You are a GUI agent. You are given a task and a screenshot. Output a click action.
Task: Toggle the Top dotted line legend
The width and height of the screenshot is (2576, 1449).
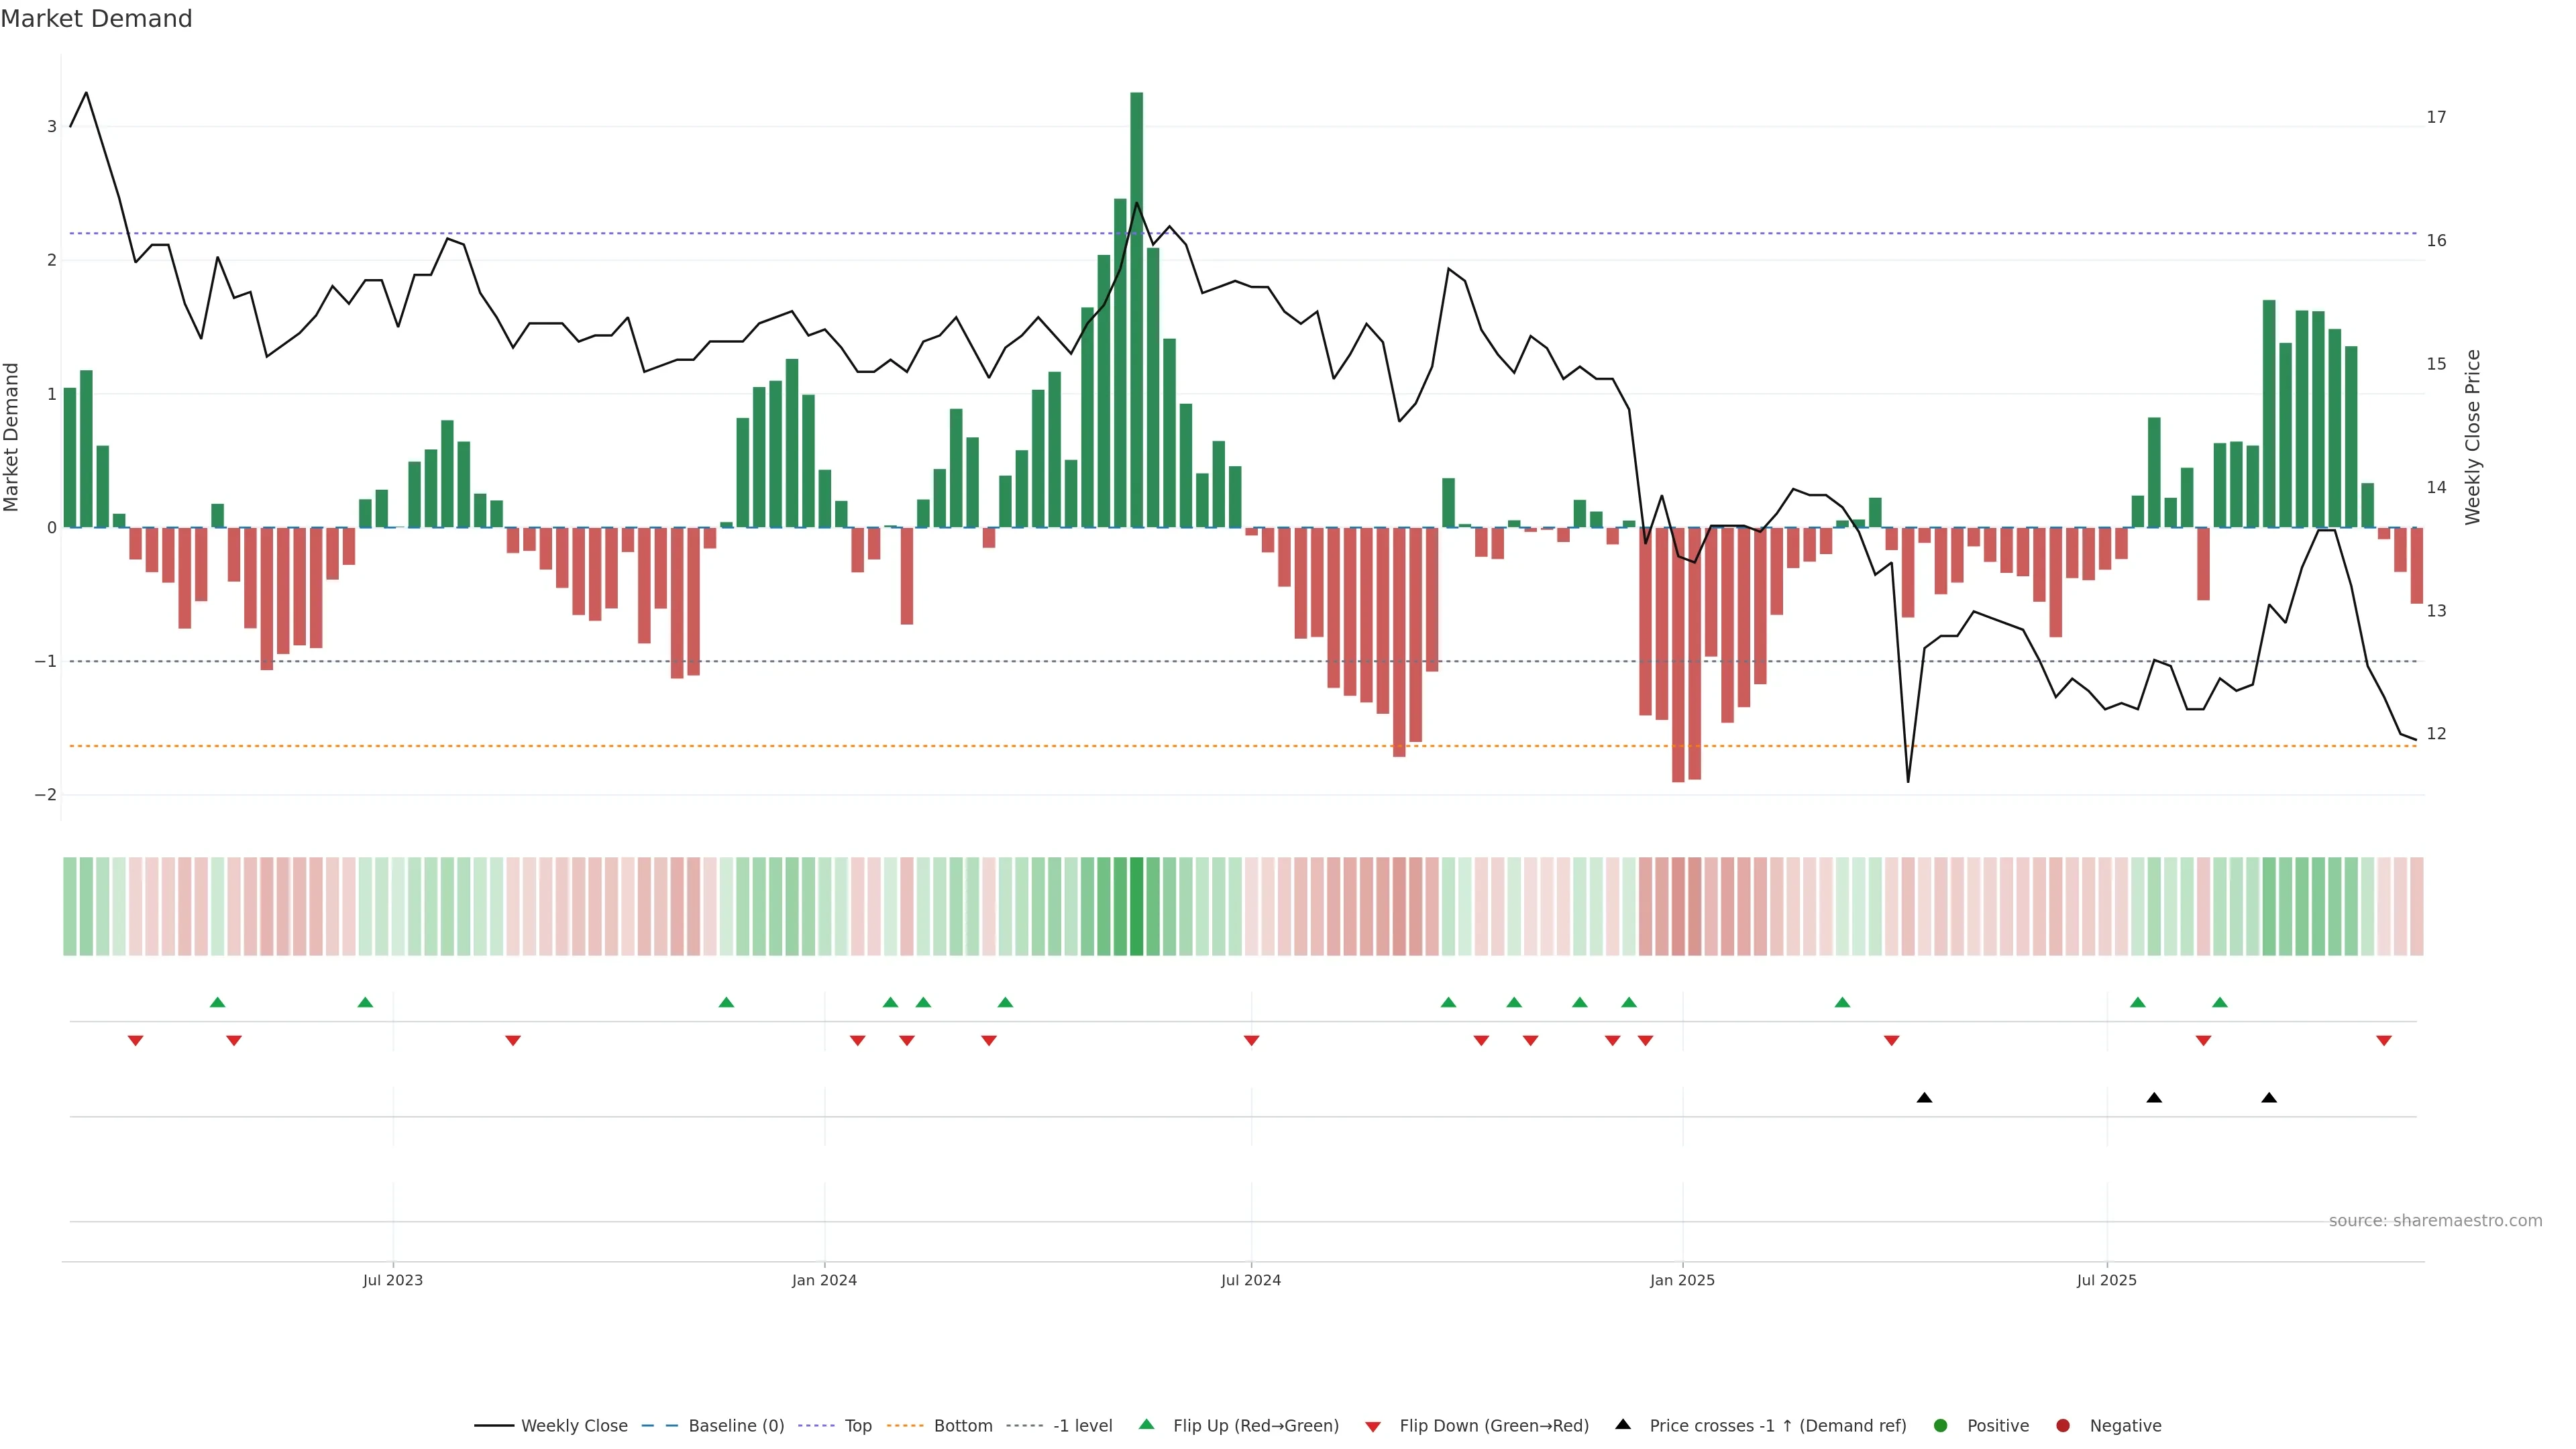click(857, 1426)
